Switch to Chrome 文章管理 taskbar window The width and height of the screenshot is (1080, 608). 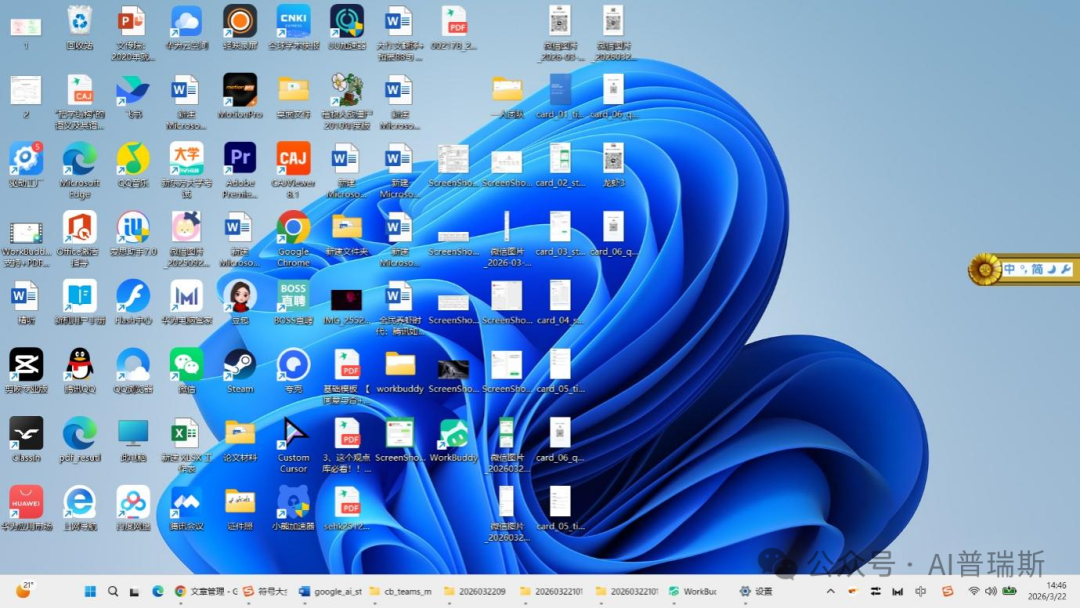click(x=205, y=591)
